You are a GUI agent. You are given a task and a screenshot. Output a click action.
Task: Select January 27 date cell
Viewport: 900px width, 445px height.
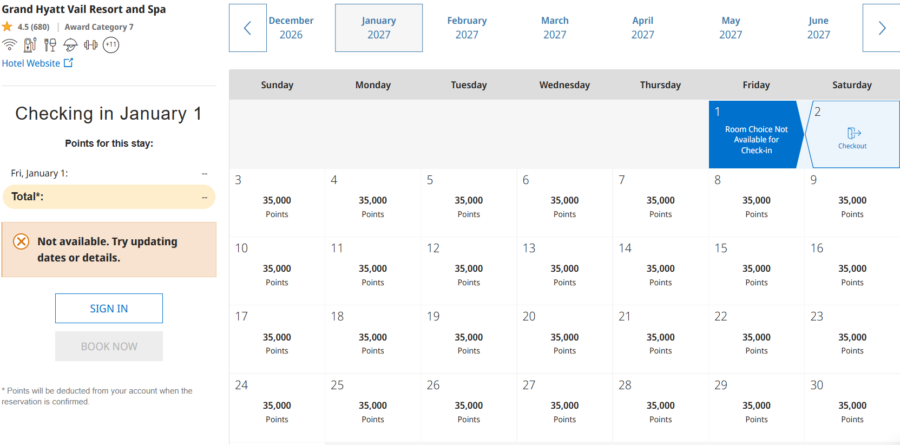pos(564,407)
